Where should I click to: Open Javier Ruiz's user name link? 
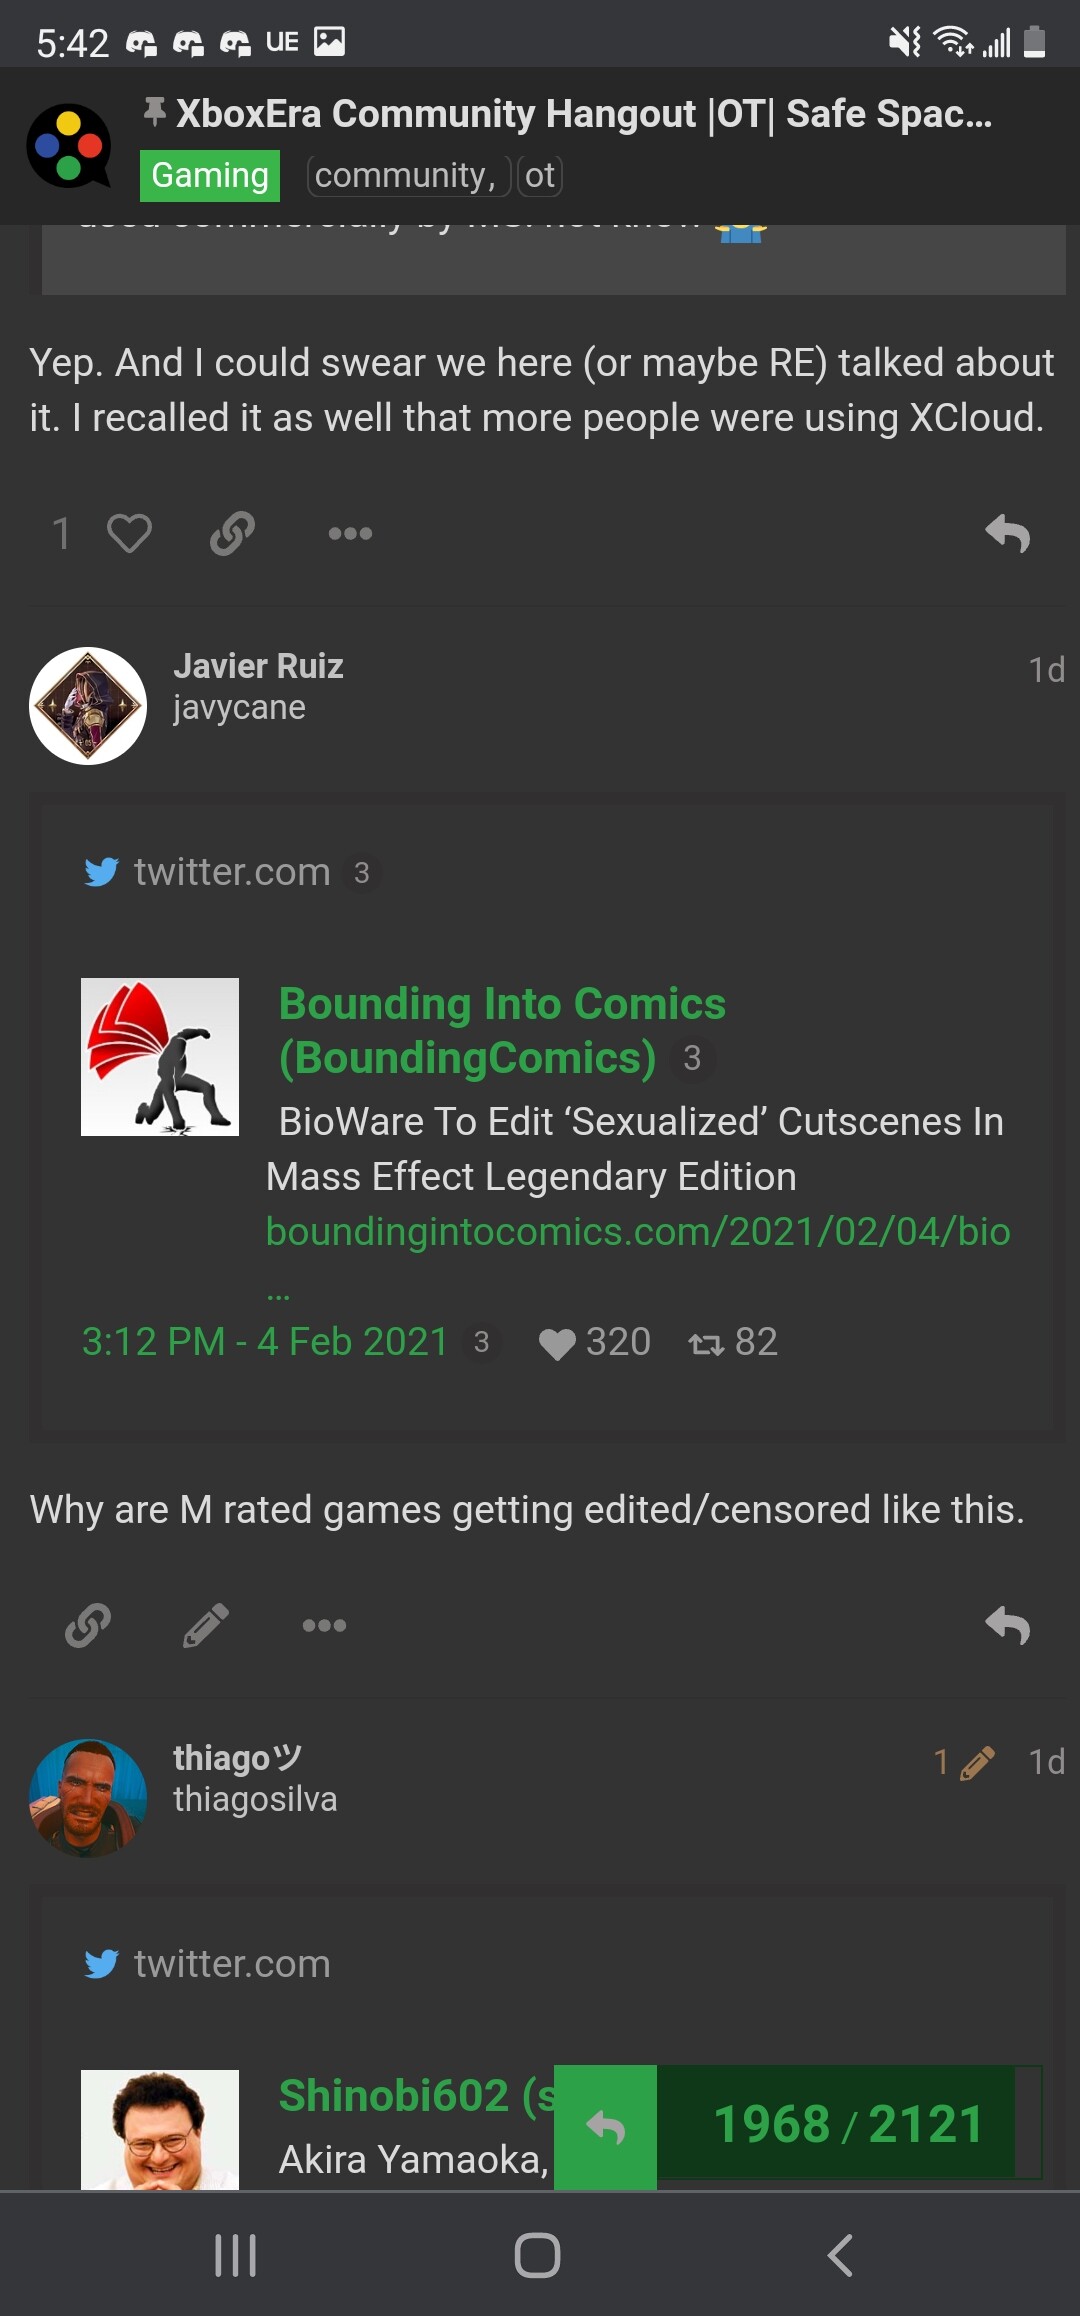tap(258, 666)
